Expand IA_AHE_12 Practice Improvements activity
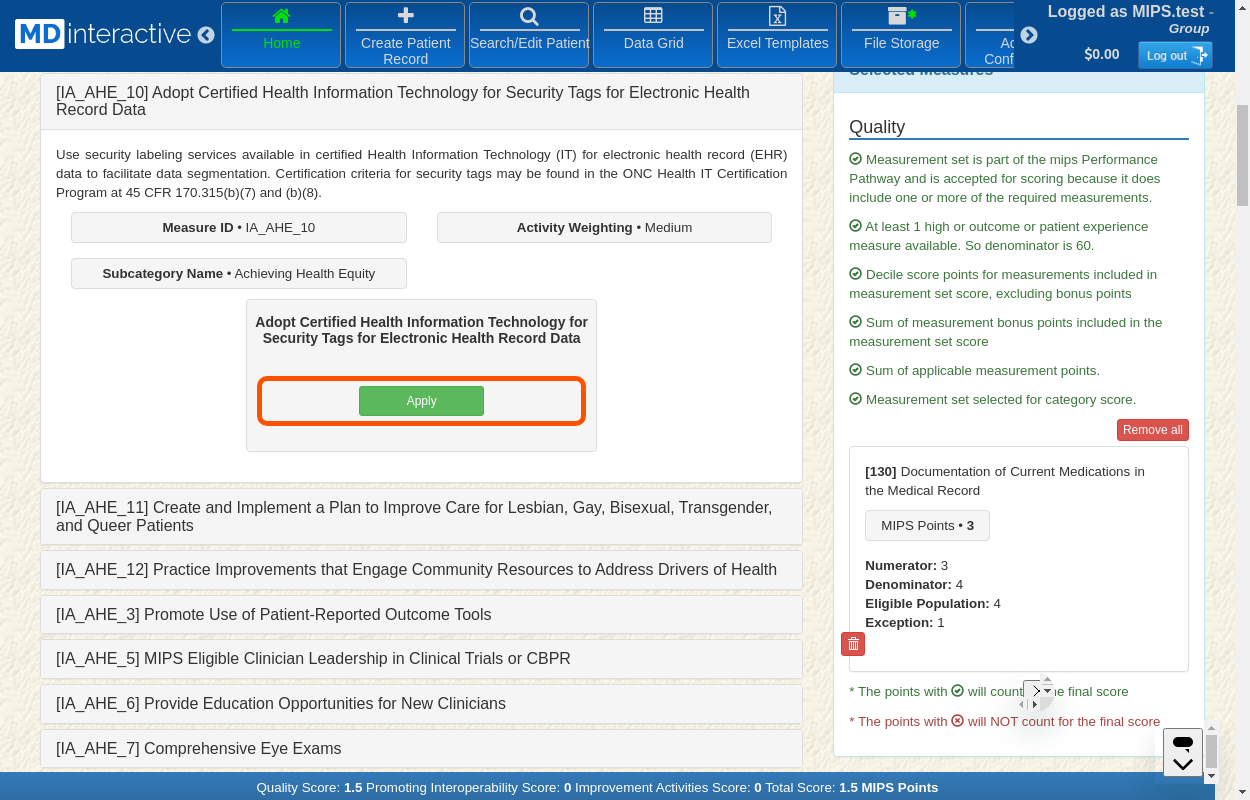1250x800 pixels. point(421,570)
